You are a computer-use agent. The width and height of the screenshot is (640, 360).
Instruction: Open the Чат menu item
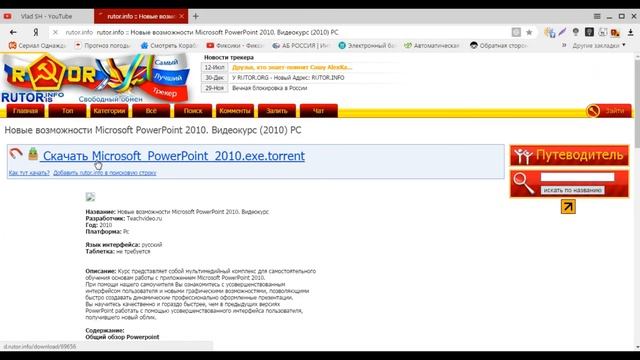pos(318,111)
